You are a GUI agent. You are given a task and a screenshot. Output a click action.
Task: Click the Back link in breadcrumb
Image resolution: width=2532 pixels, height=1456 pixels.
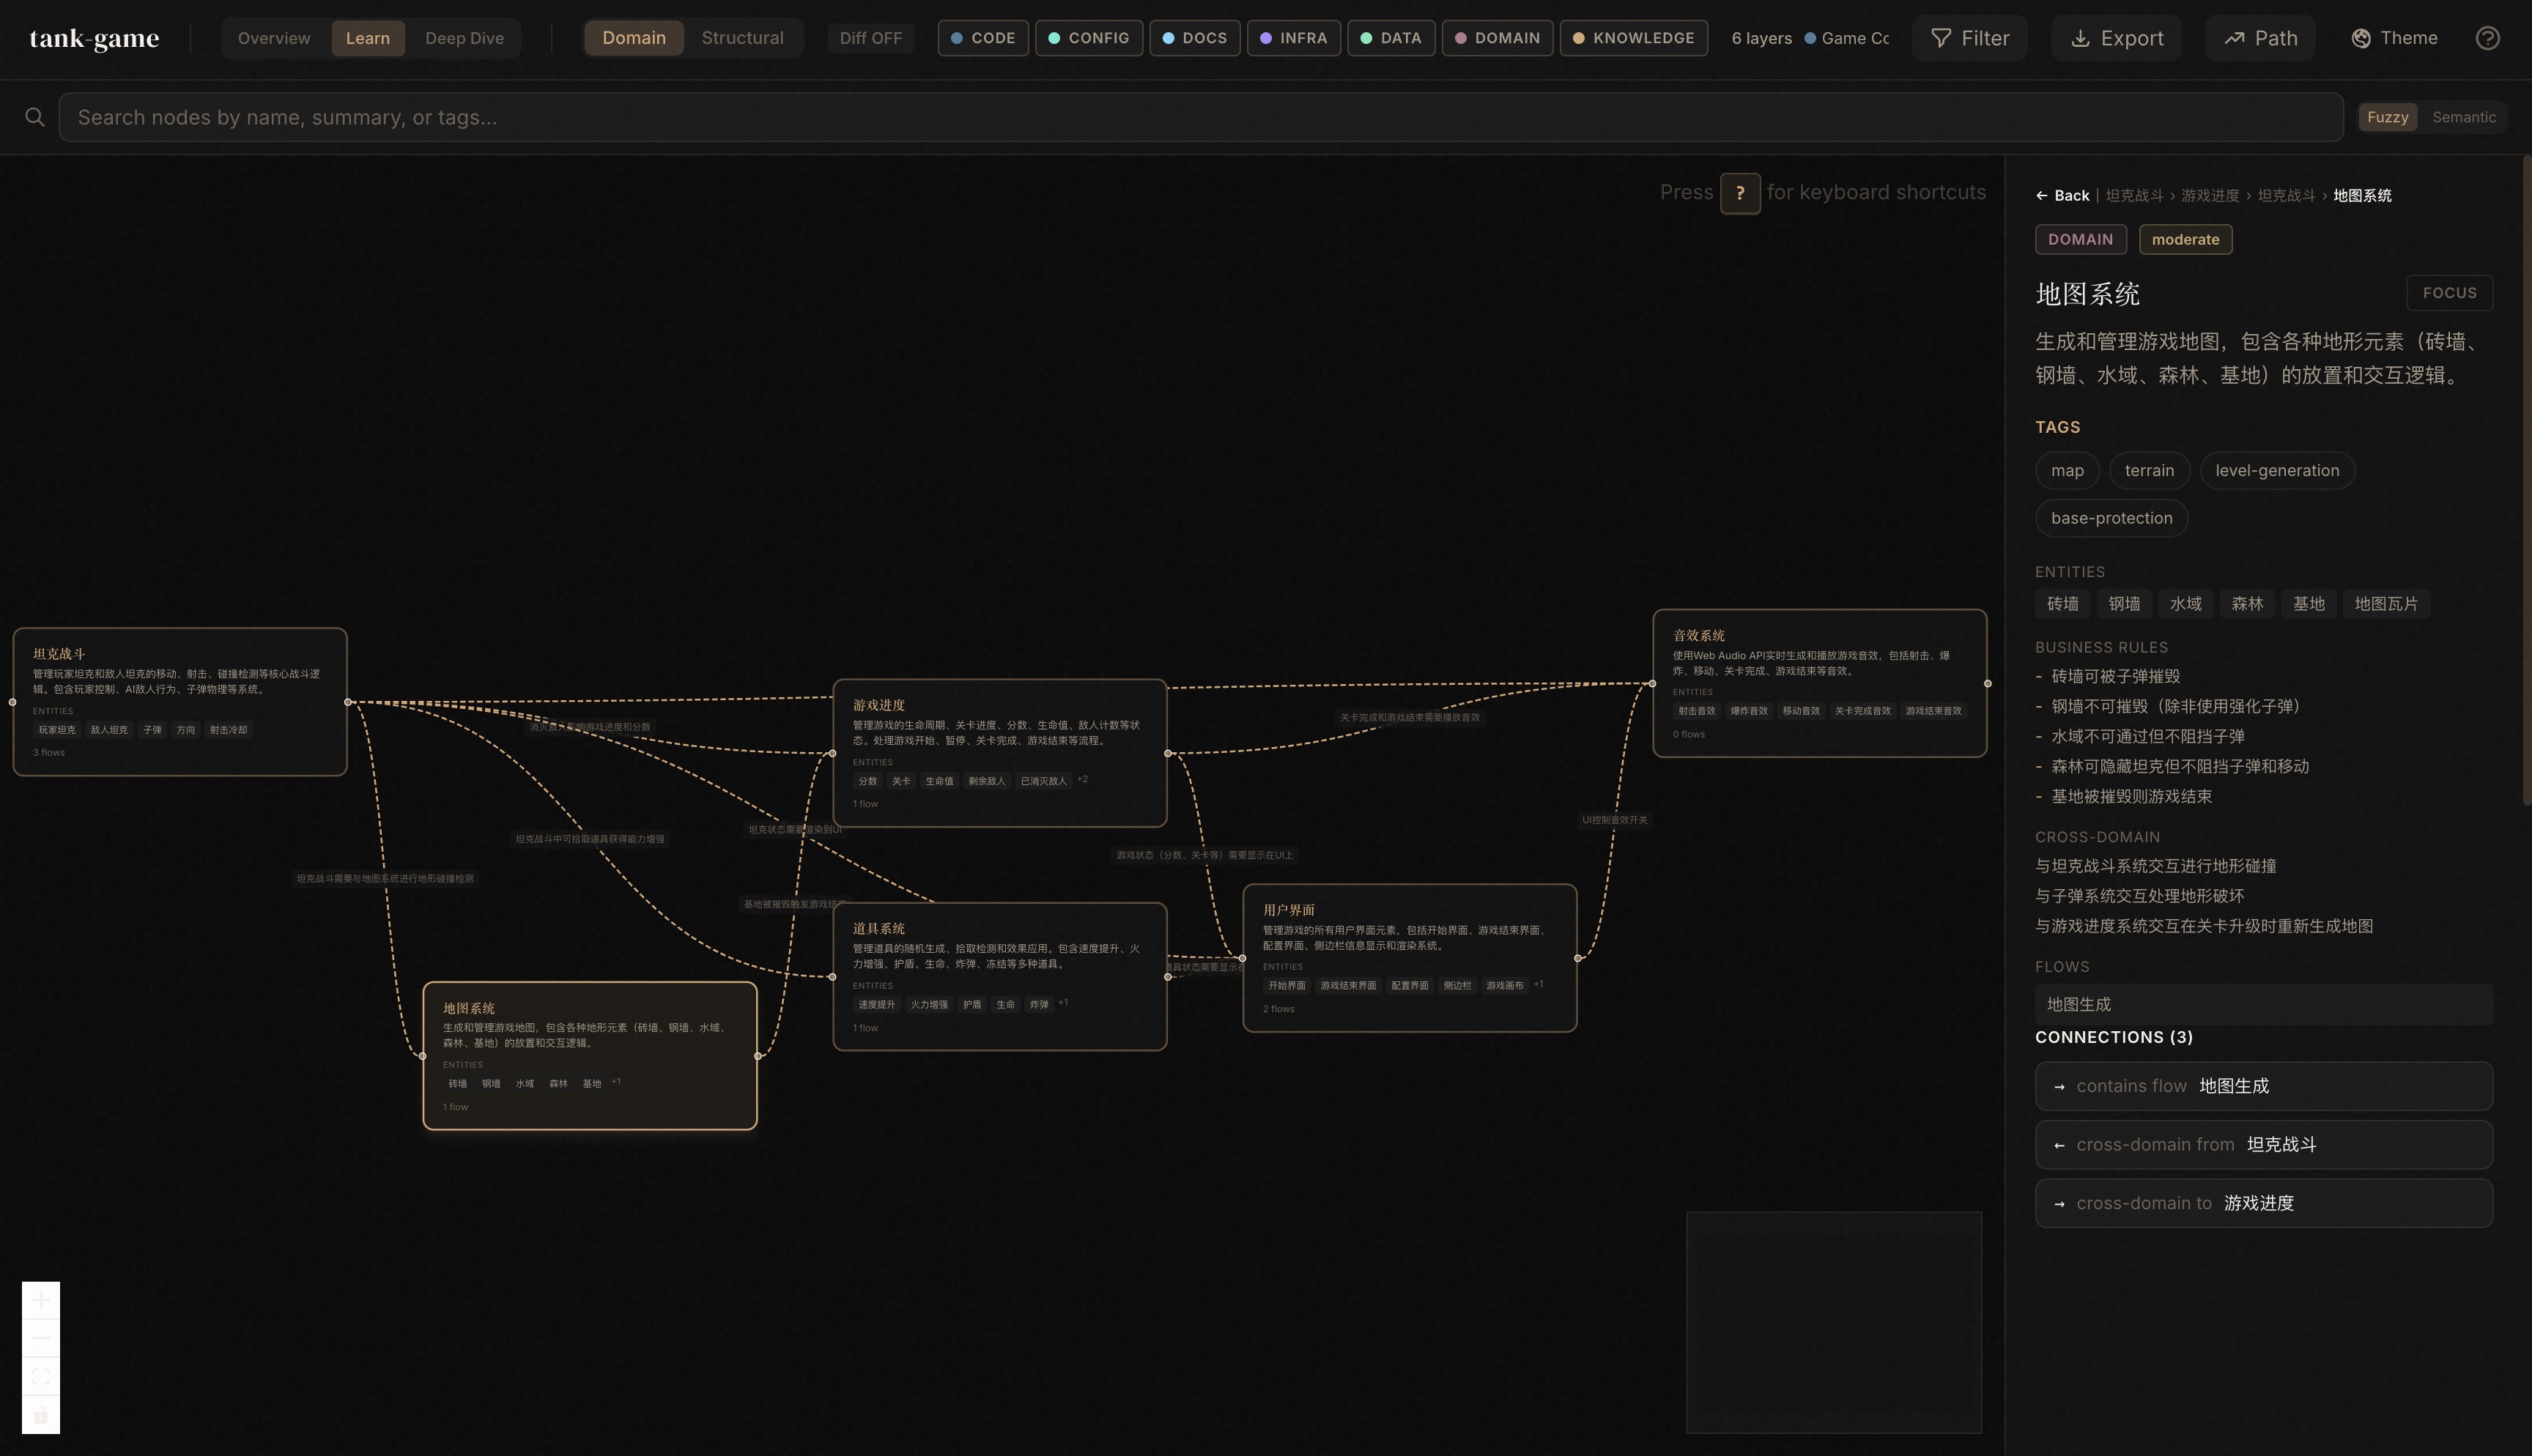tap(2062, 196)
